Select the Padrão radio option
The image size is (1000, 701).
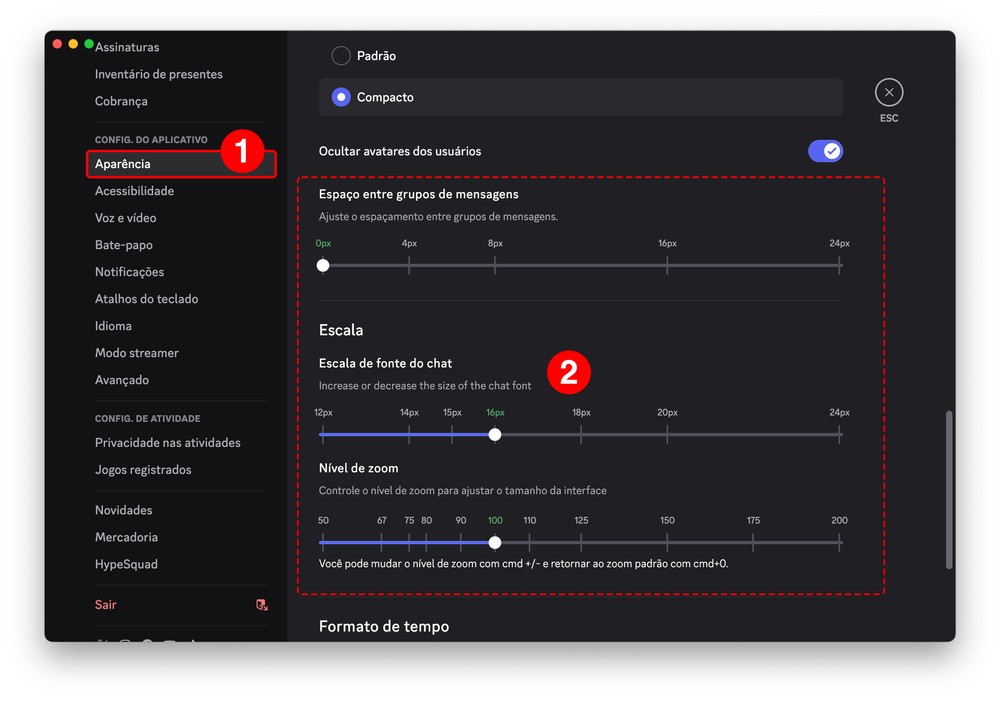[x=342, y=56]
